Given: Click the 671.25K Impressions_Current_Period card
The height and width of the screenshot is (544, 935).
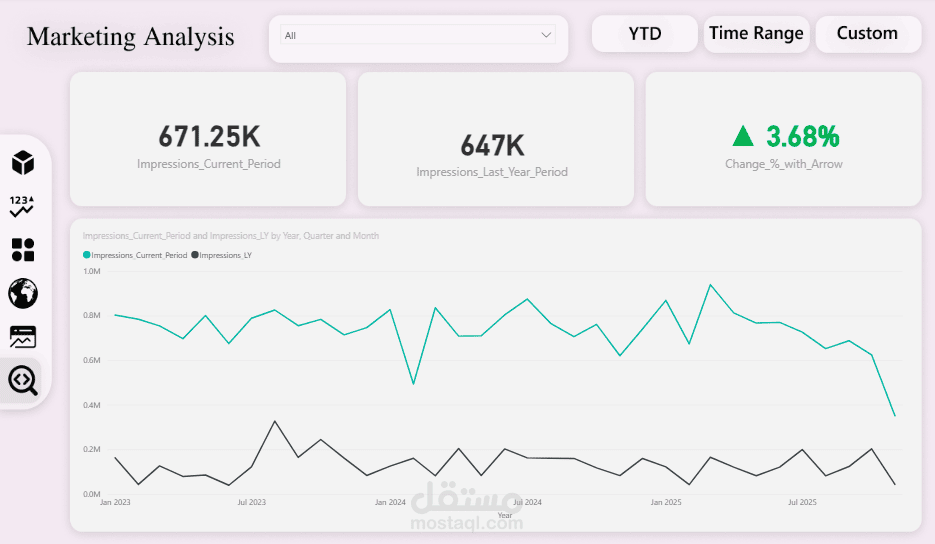Looking at the screenshot, I should 208,139.
